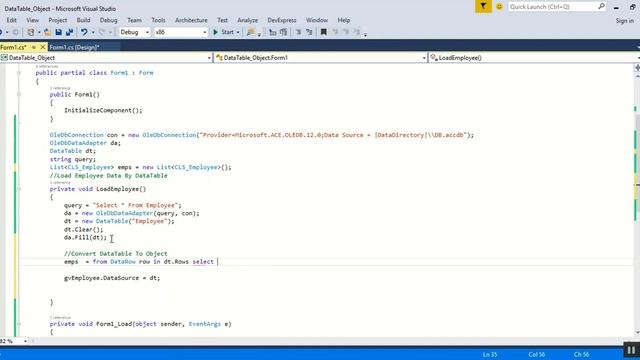This screenshot has height=360, width=640.
Task: Open the Debug configuration dropdown
Action: (135, 32)
